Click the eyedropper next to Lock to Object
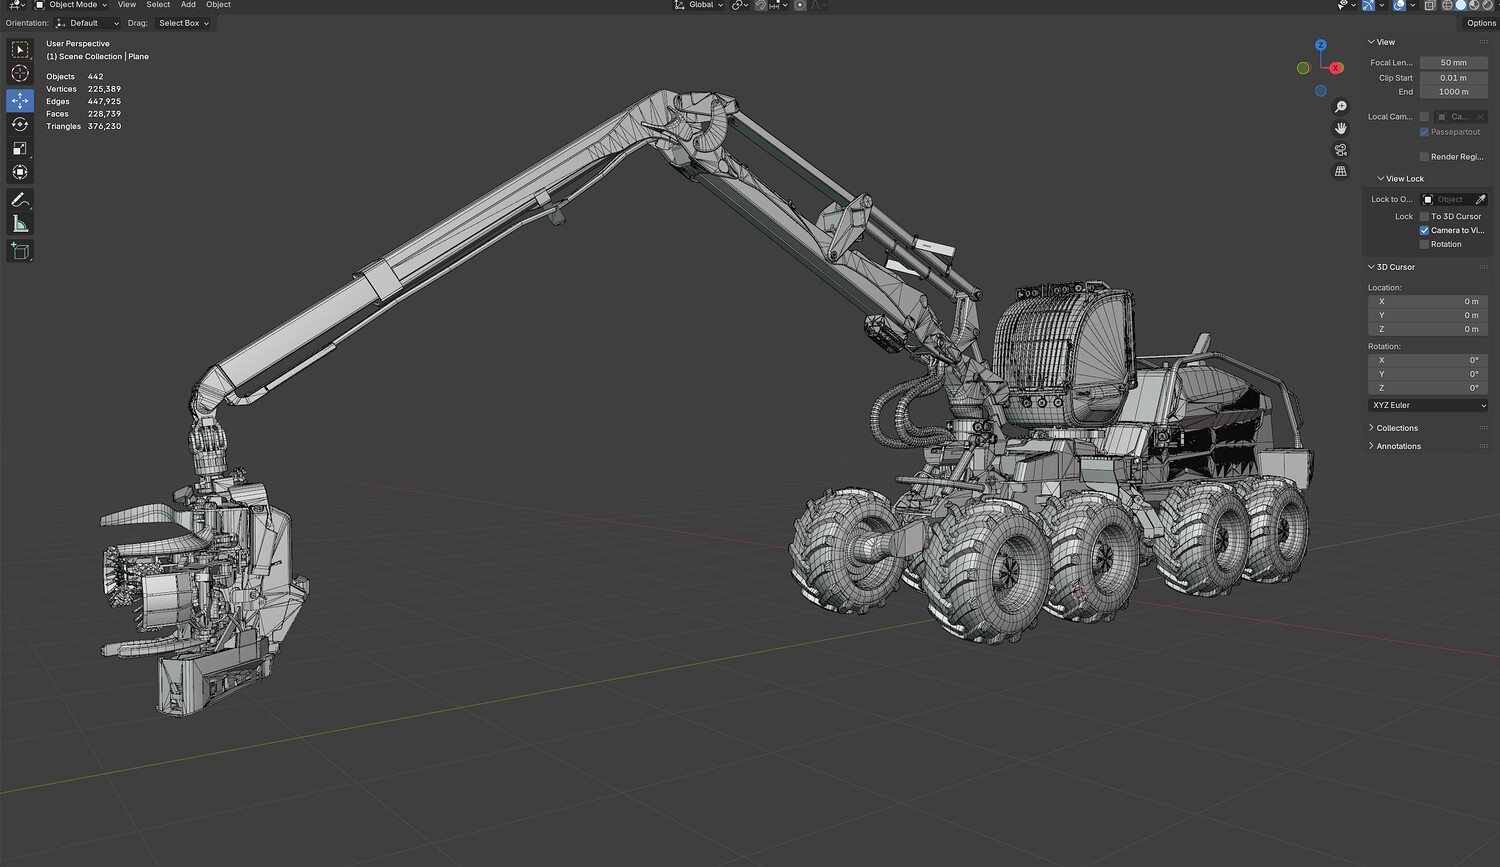Viewport: 1500px width, 867px height. 1481,200
